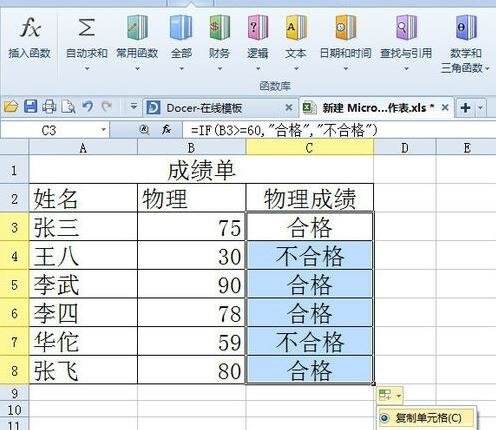Image resolution: width=496 pixels, height=430 pixels.
Task: Click the AutoSum (自动求和) sigma icon
Action: click(87, 27)
